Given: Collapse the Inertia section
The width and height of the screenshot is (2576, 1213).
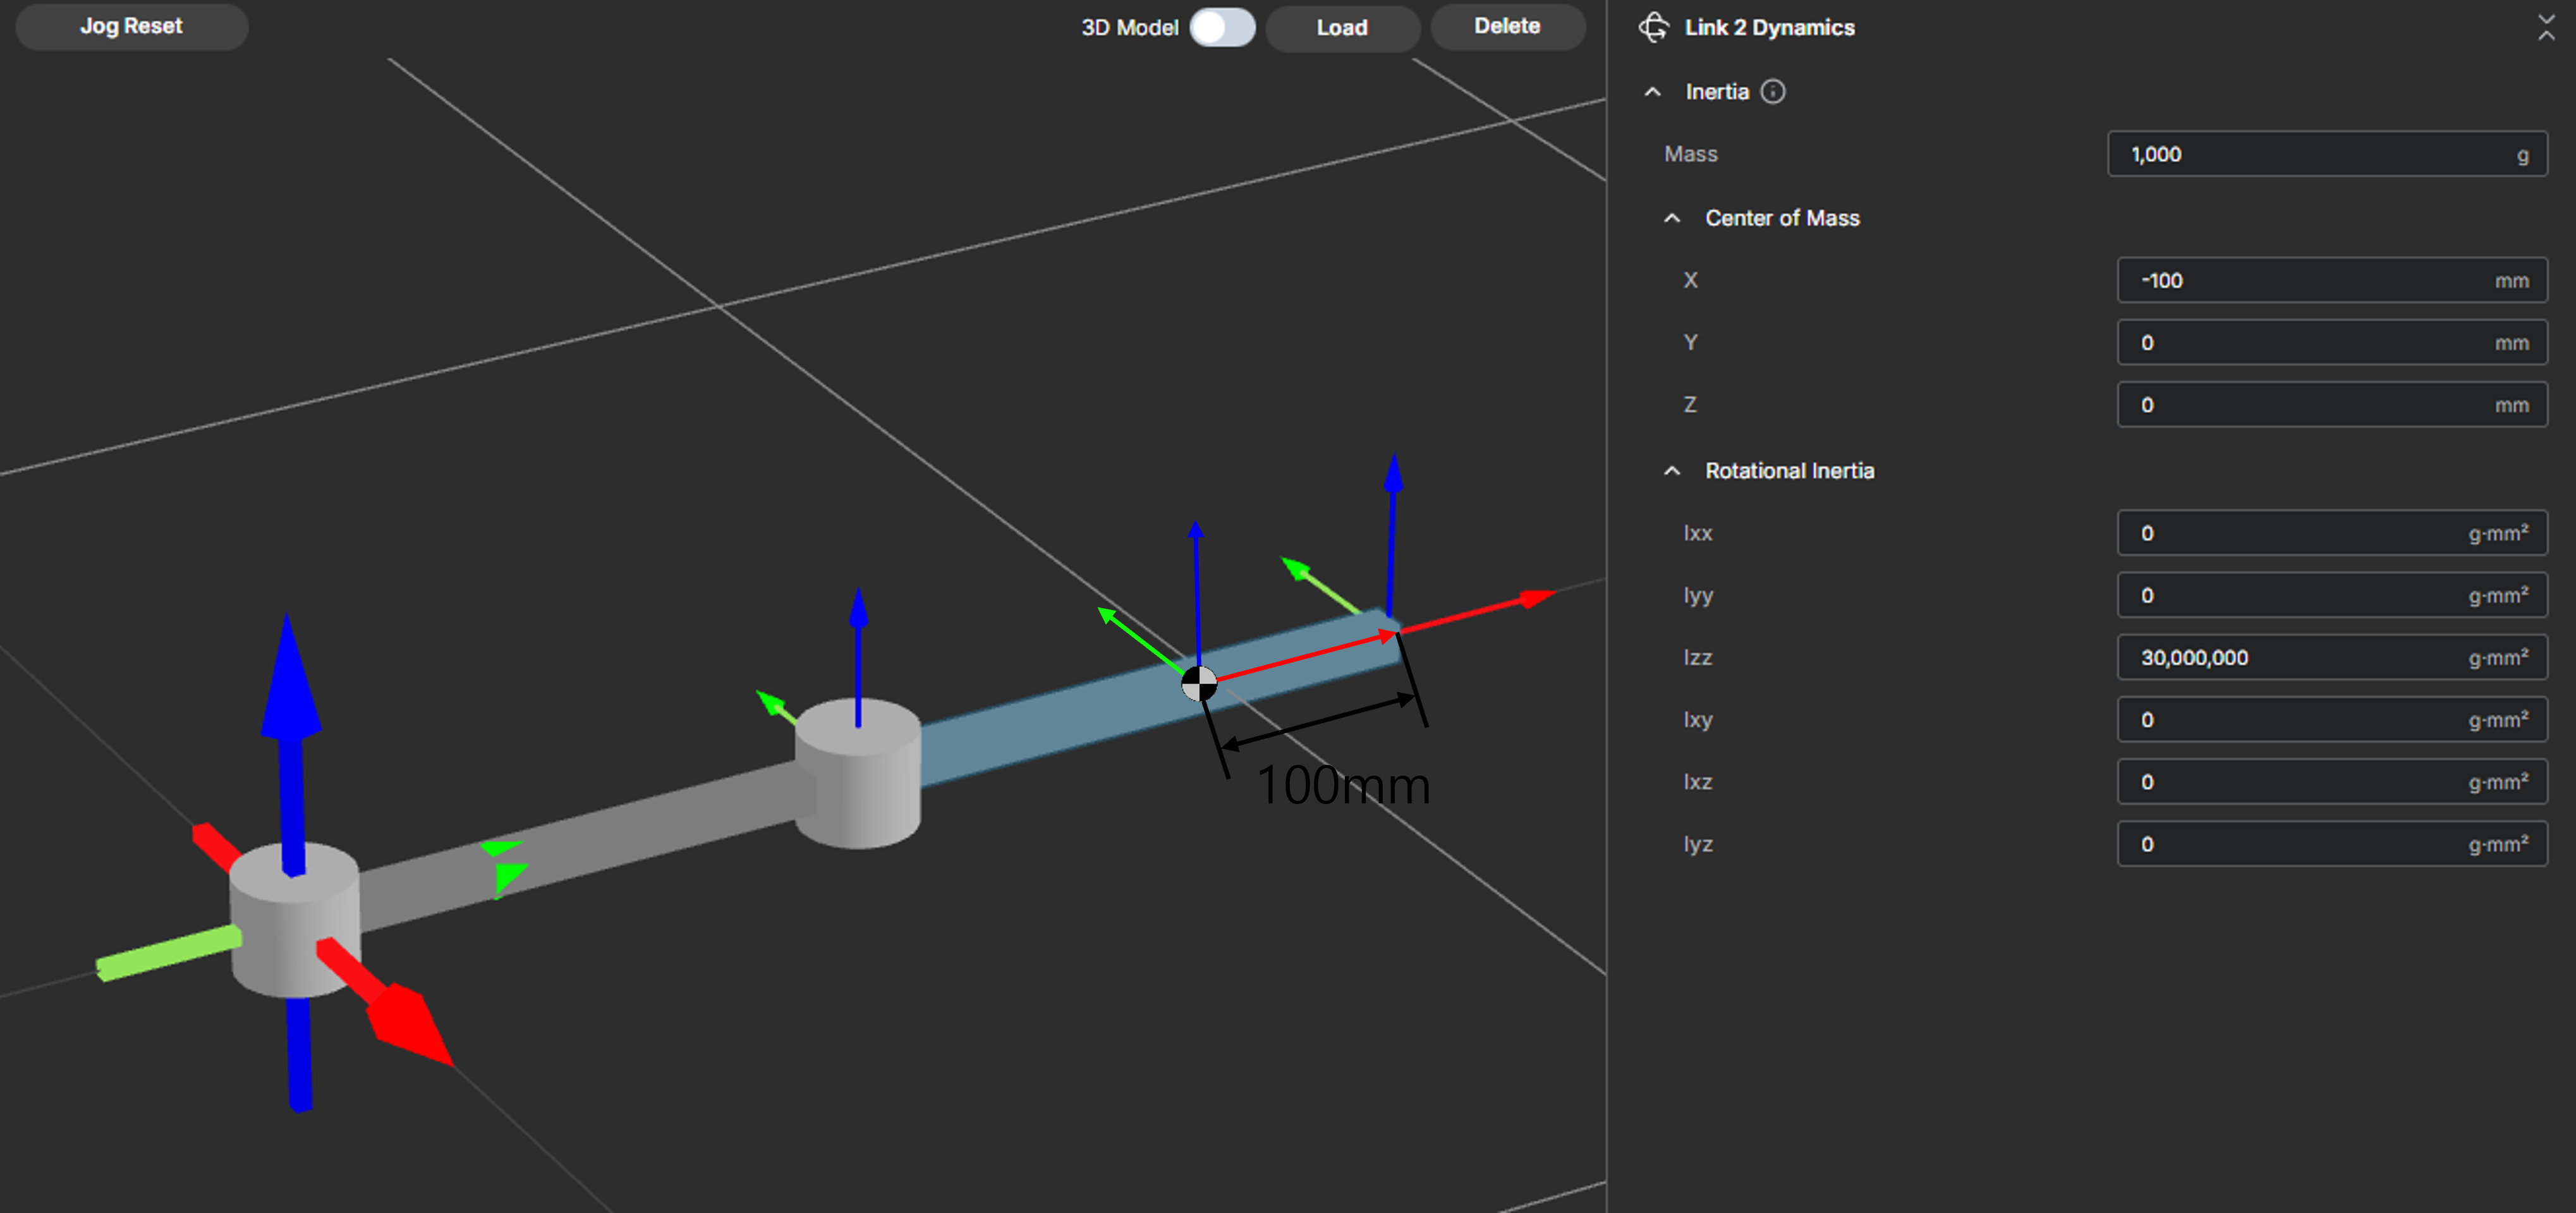Looking at the screenshot, I should point(1653,92).
